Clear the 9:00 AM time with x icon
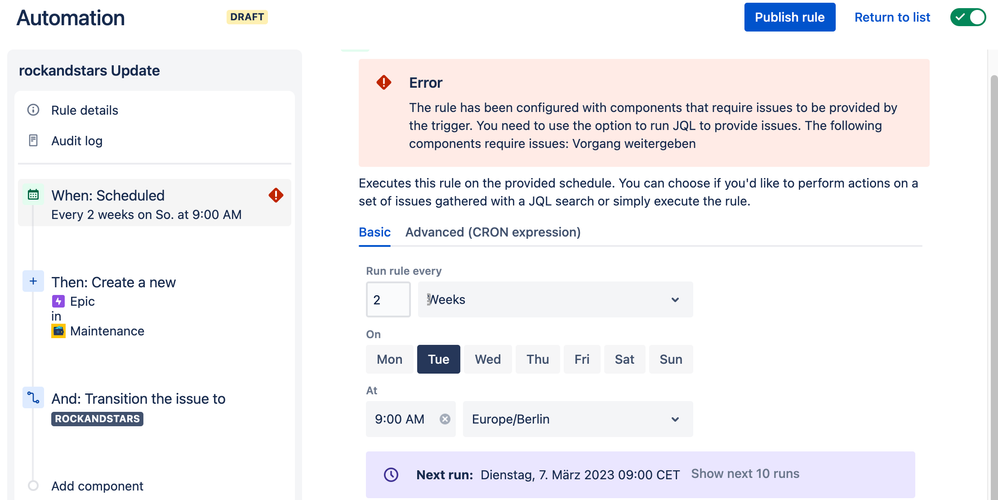The image size is (998, 500). click(445, 419)
